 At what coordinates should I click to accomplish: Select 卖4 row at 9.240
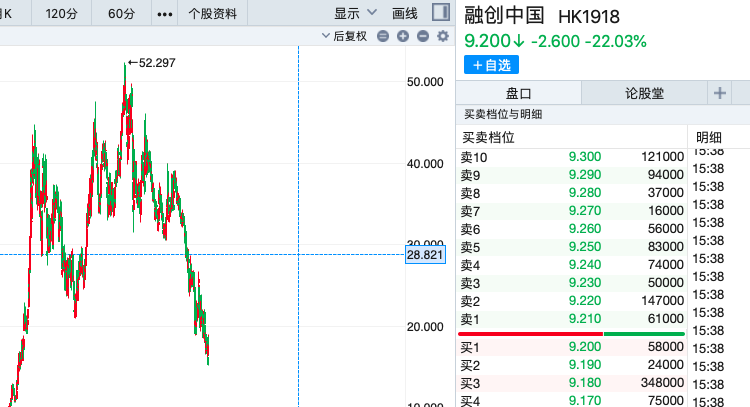click(572, 265)
